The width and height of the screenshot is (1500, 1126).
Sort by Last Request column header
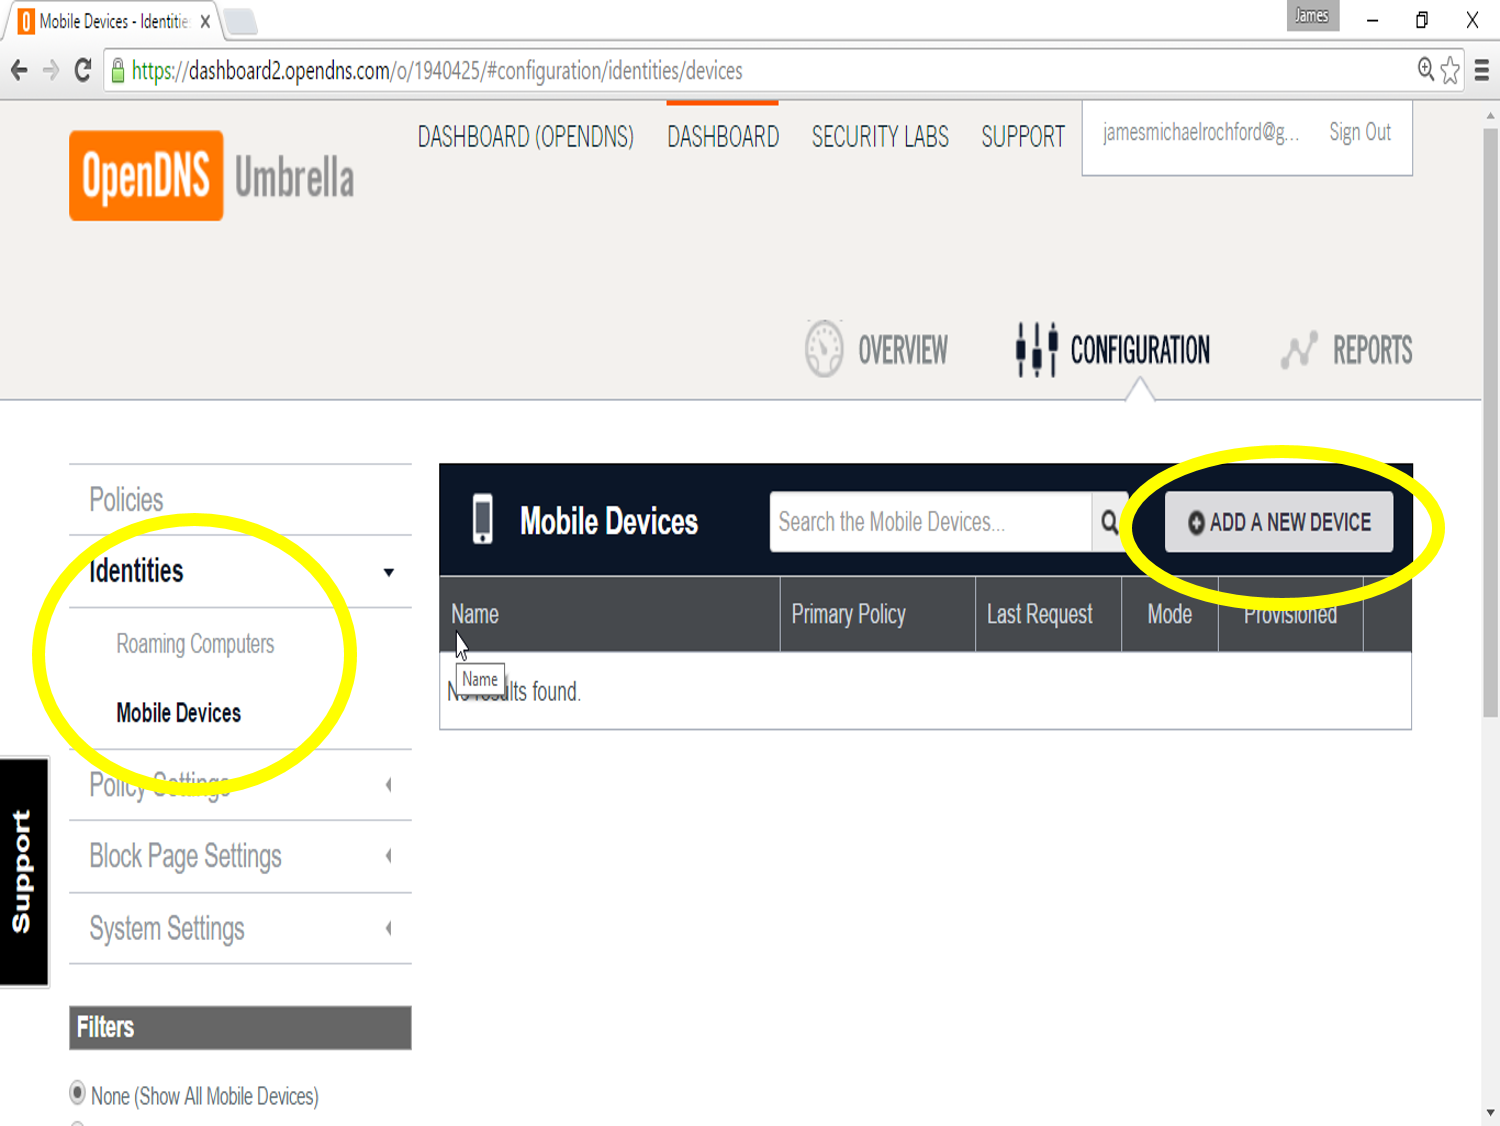[1048, 614]
